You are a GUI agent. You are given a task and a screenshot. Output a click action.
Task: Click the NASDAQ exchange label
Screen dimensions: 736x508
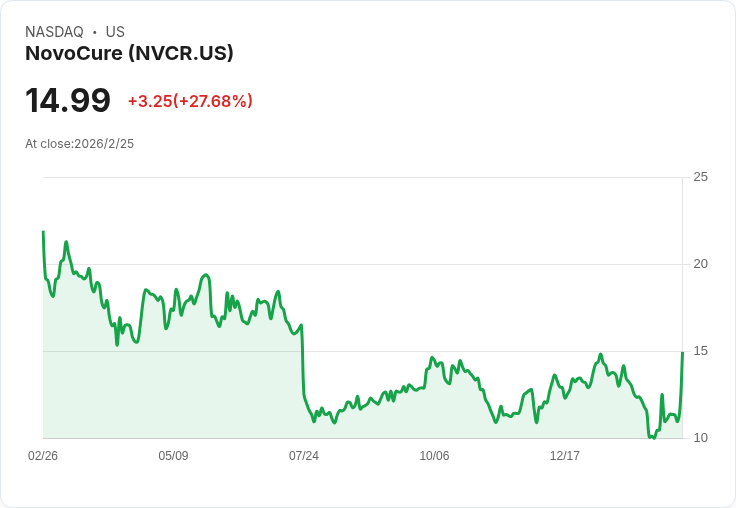(x=54, y=32)
